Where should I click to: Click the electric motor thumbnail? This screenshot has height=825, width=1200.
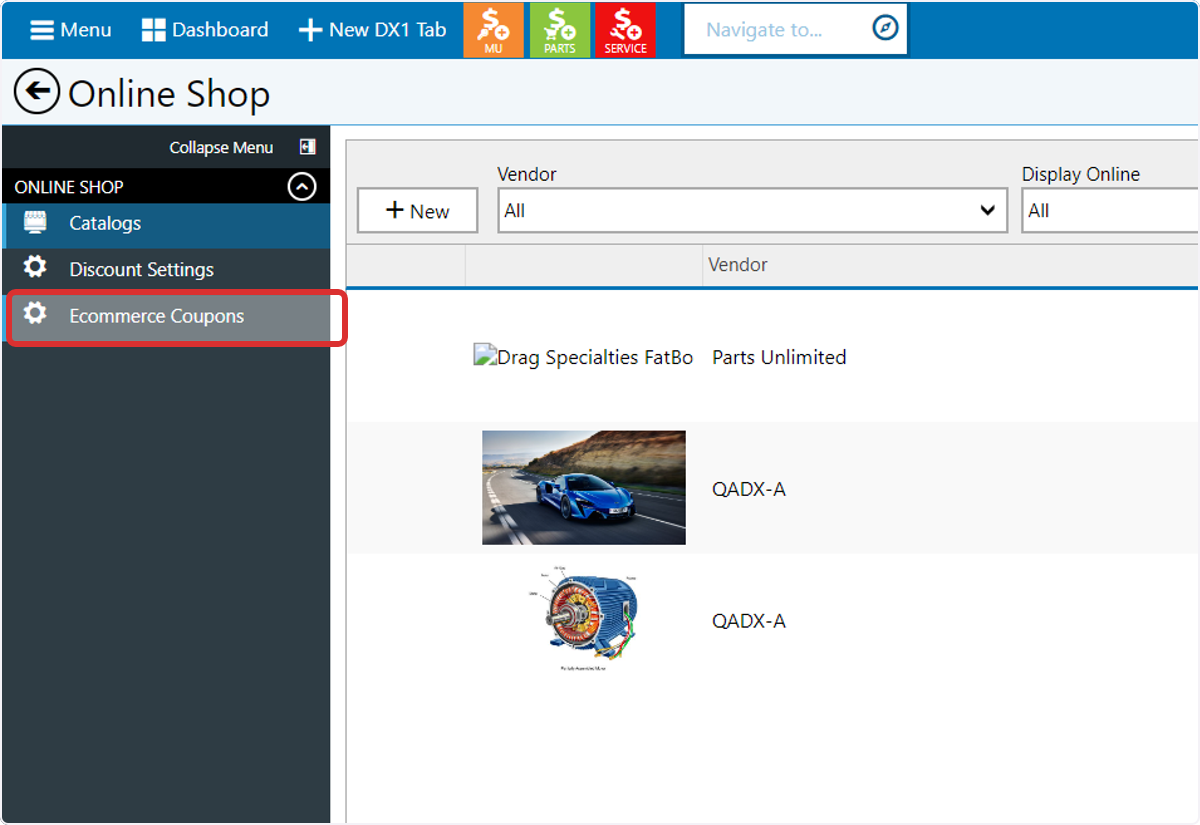pos(584,621)
